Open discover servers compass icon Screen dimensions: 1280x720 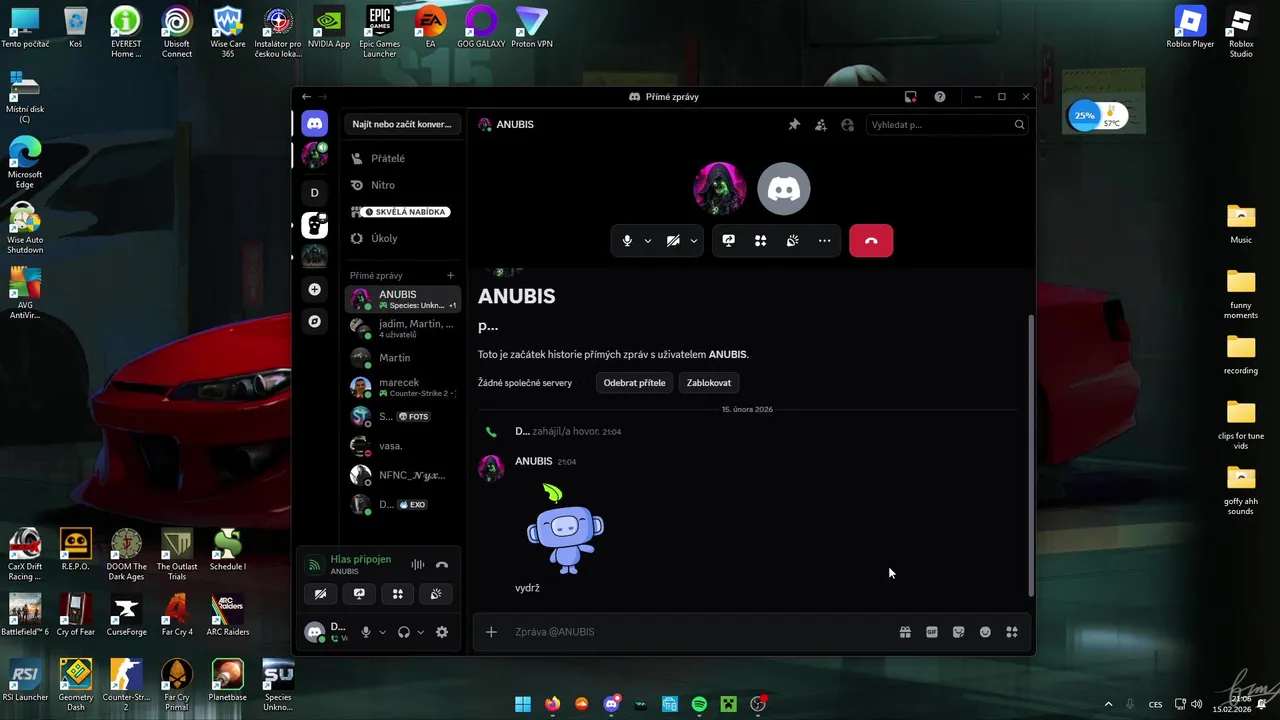coord(315,321)
